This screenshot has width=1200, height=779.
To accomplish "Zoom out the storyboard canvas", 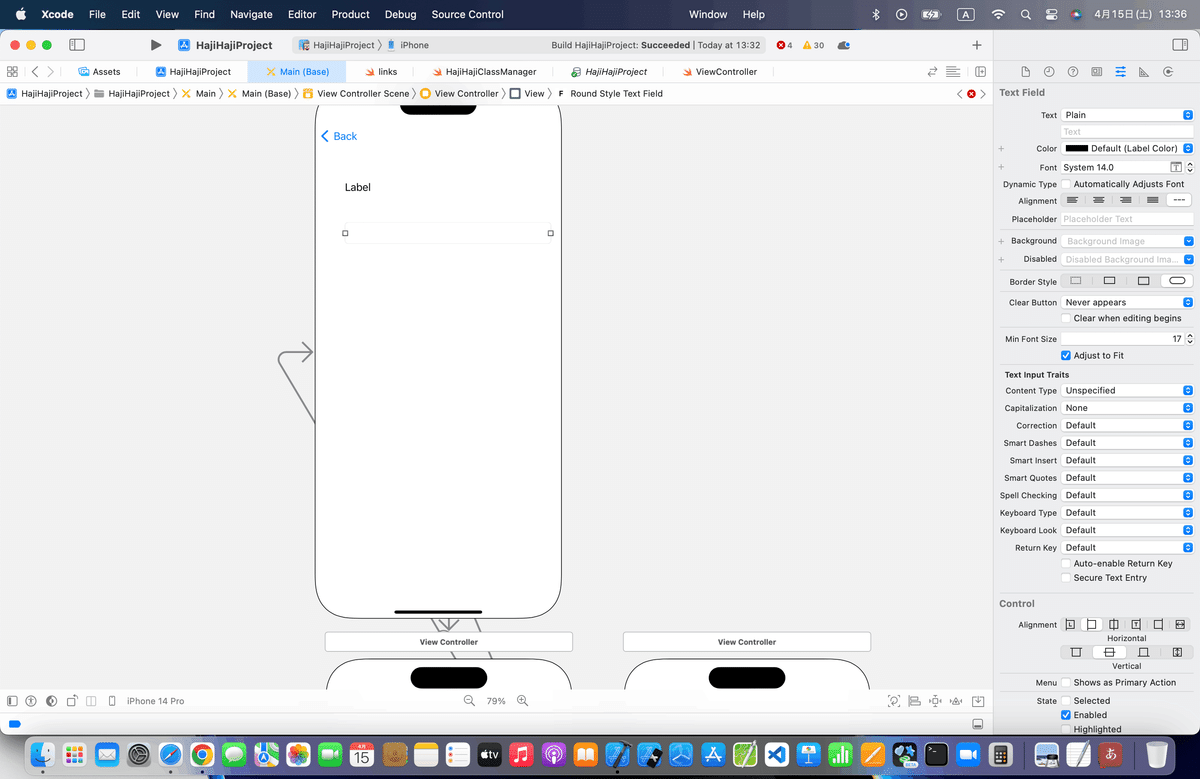I will [x=469, y=701].
